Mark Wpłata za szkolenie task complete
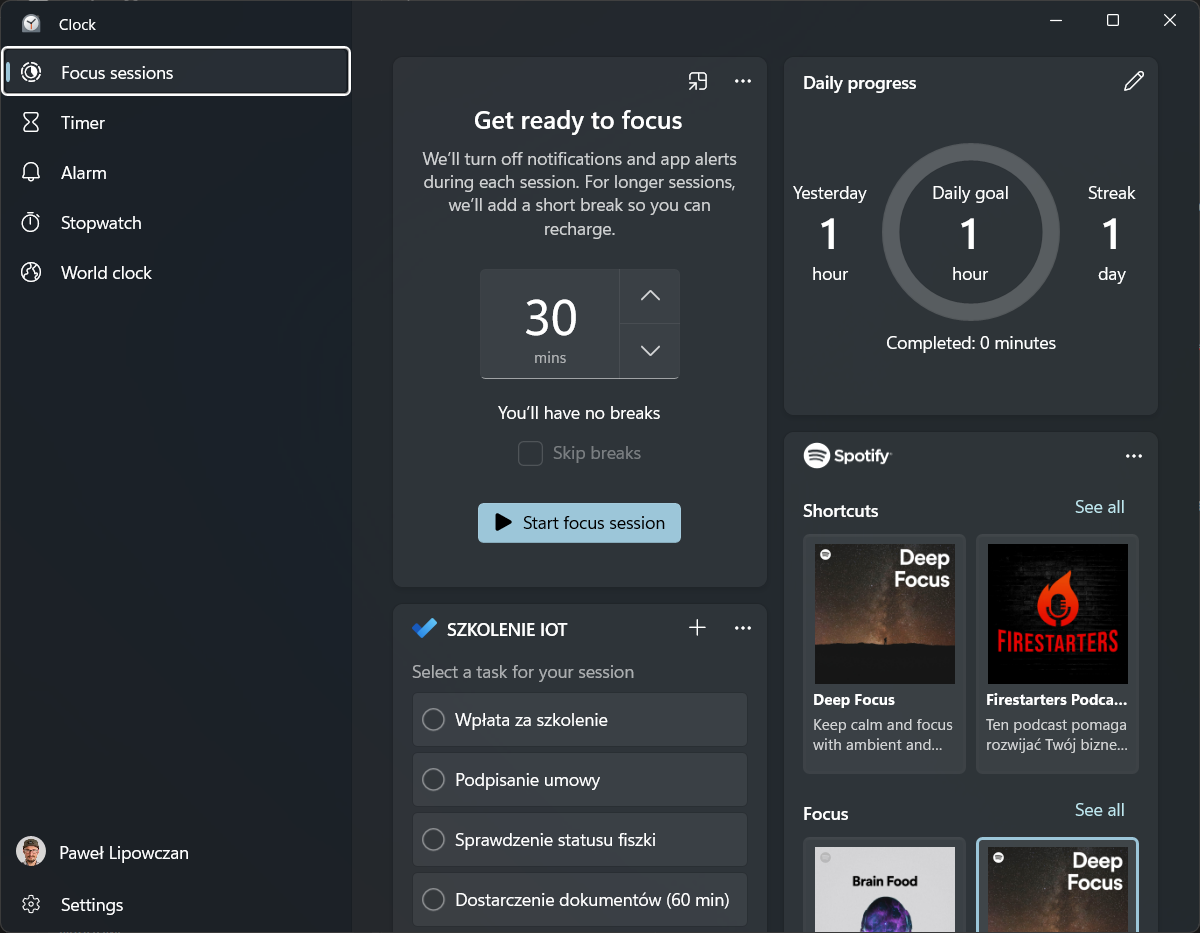Viewport: 1200px width, 933px height. 433,720
